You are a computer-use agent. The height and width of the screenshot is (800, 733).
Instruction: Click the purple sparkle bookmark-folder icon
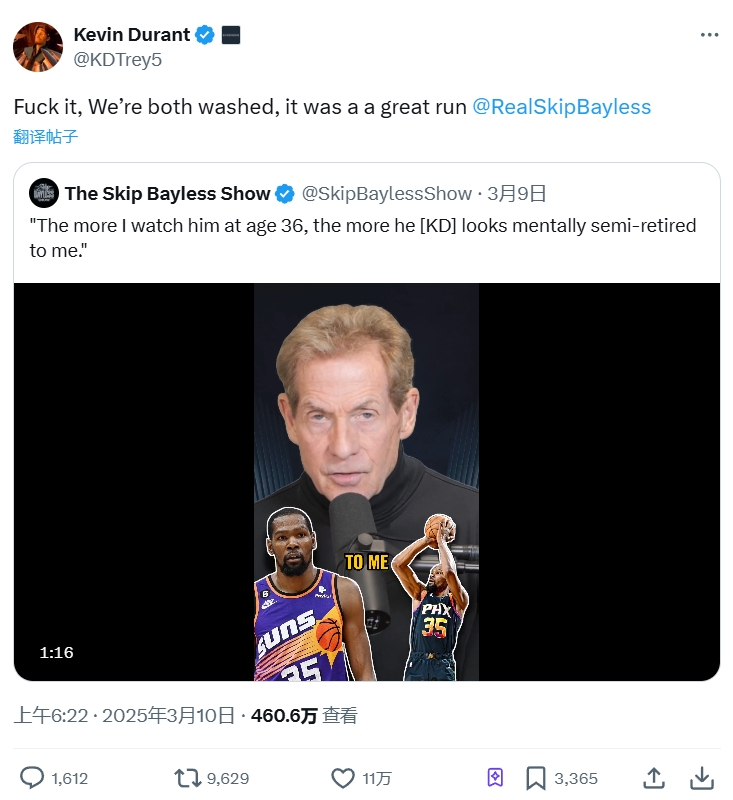[x=494, y=778]
